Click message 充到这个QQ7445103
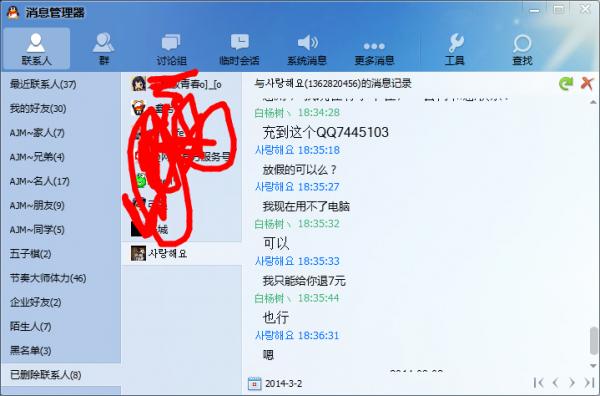Viewport: 600px width, 396px height. pyautogui.click(x=326, y=132)
